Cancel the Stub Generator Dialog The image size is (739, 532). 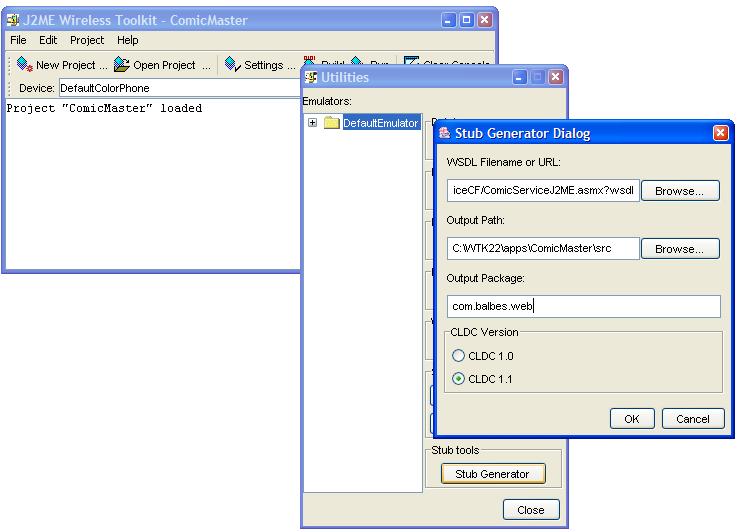pos(693,418)
